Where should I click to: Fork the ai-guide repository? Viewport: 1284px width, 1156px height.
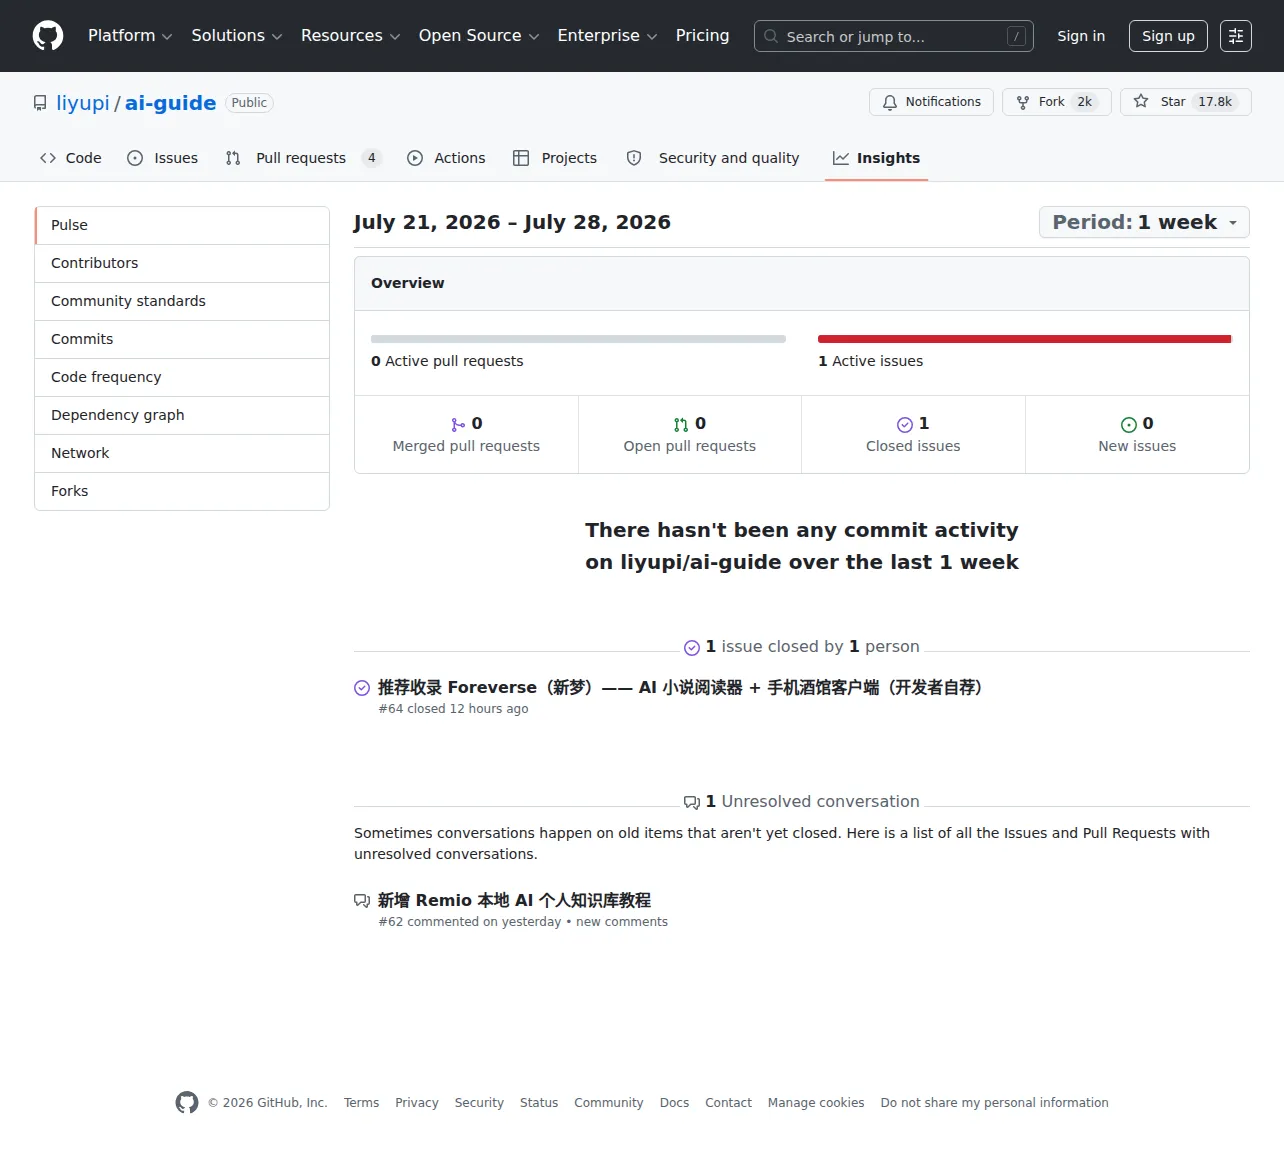[x=1057, y=102]
